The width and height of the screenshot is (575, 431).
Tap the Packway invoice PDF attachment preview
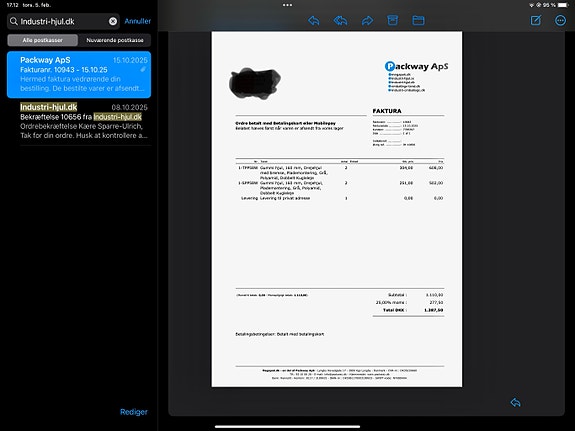click(x=337, y=209)
